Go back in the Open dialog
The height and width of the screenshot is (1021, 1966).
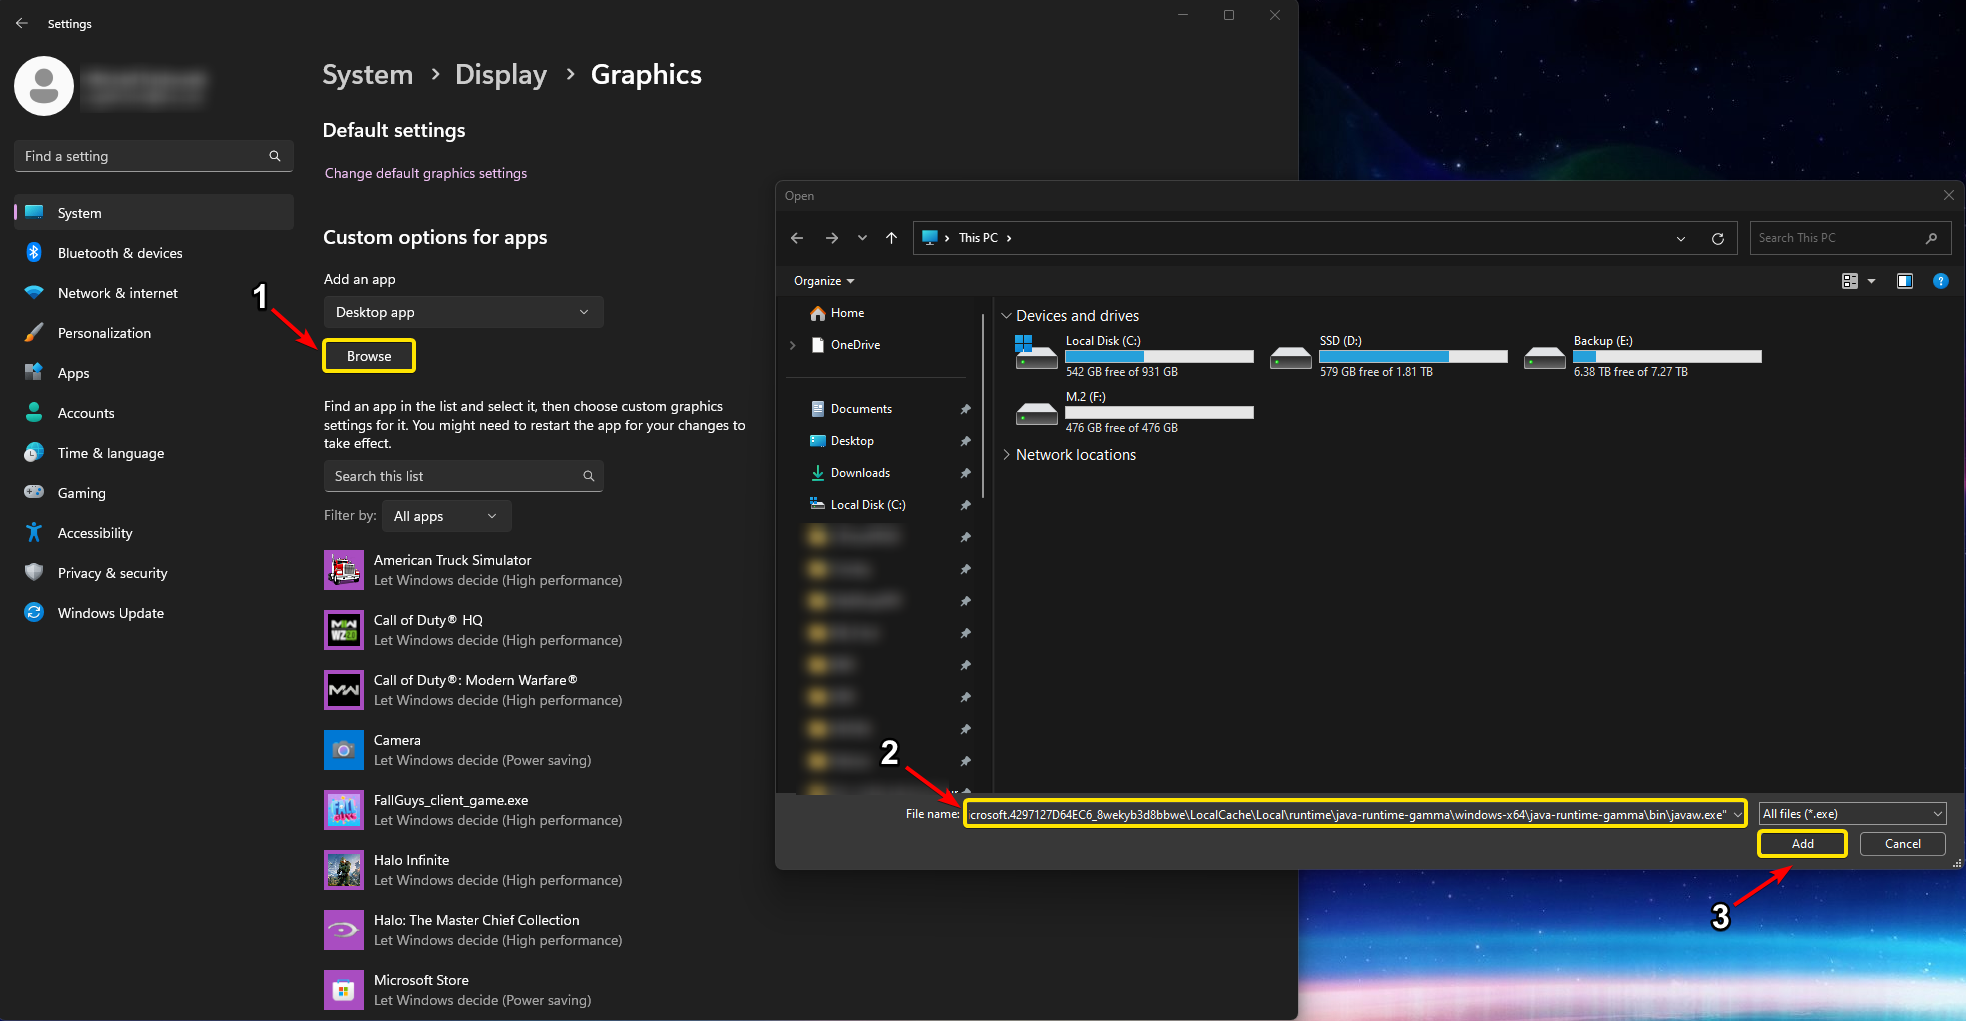pos(797,238)
